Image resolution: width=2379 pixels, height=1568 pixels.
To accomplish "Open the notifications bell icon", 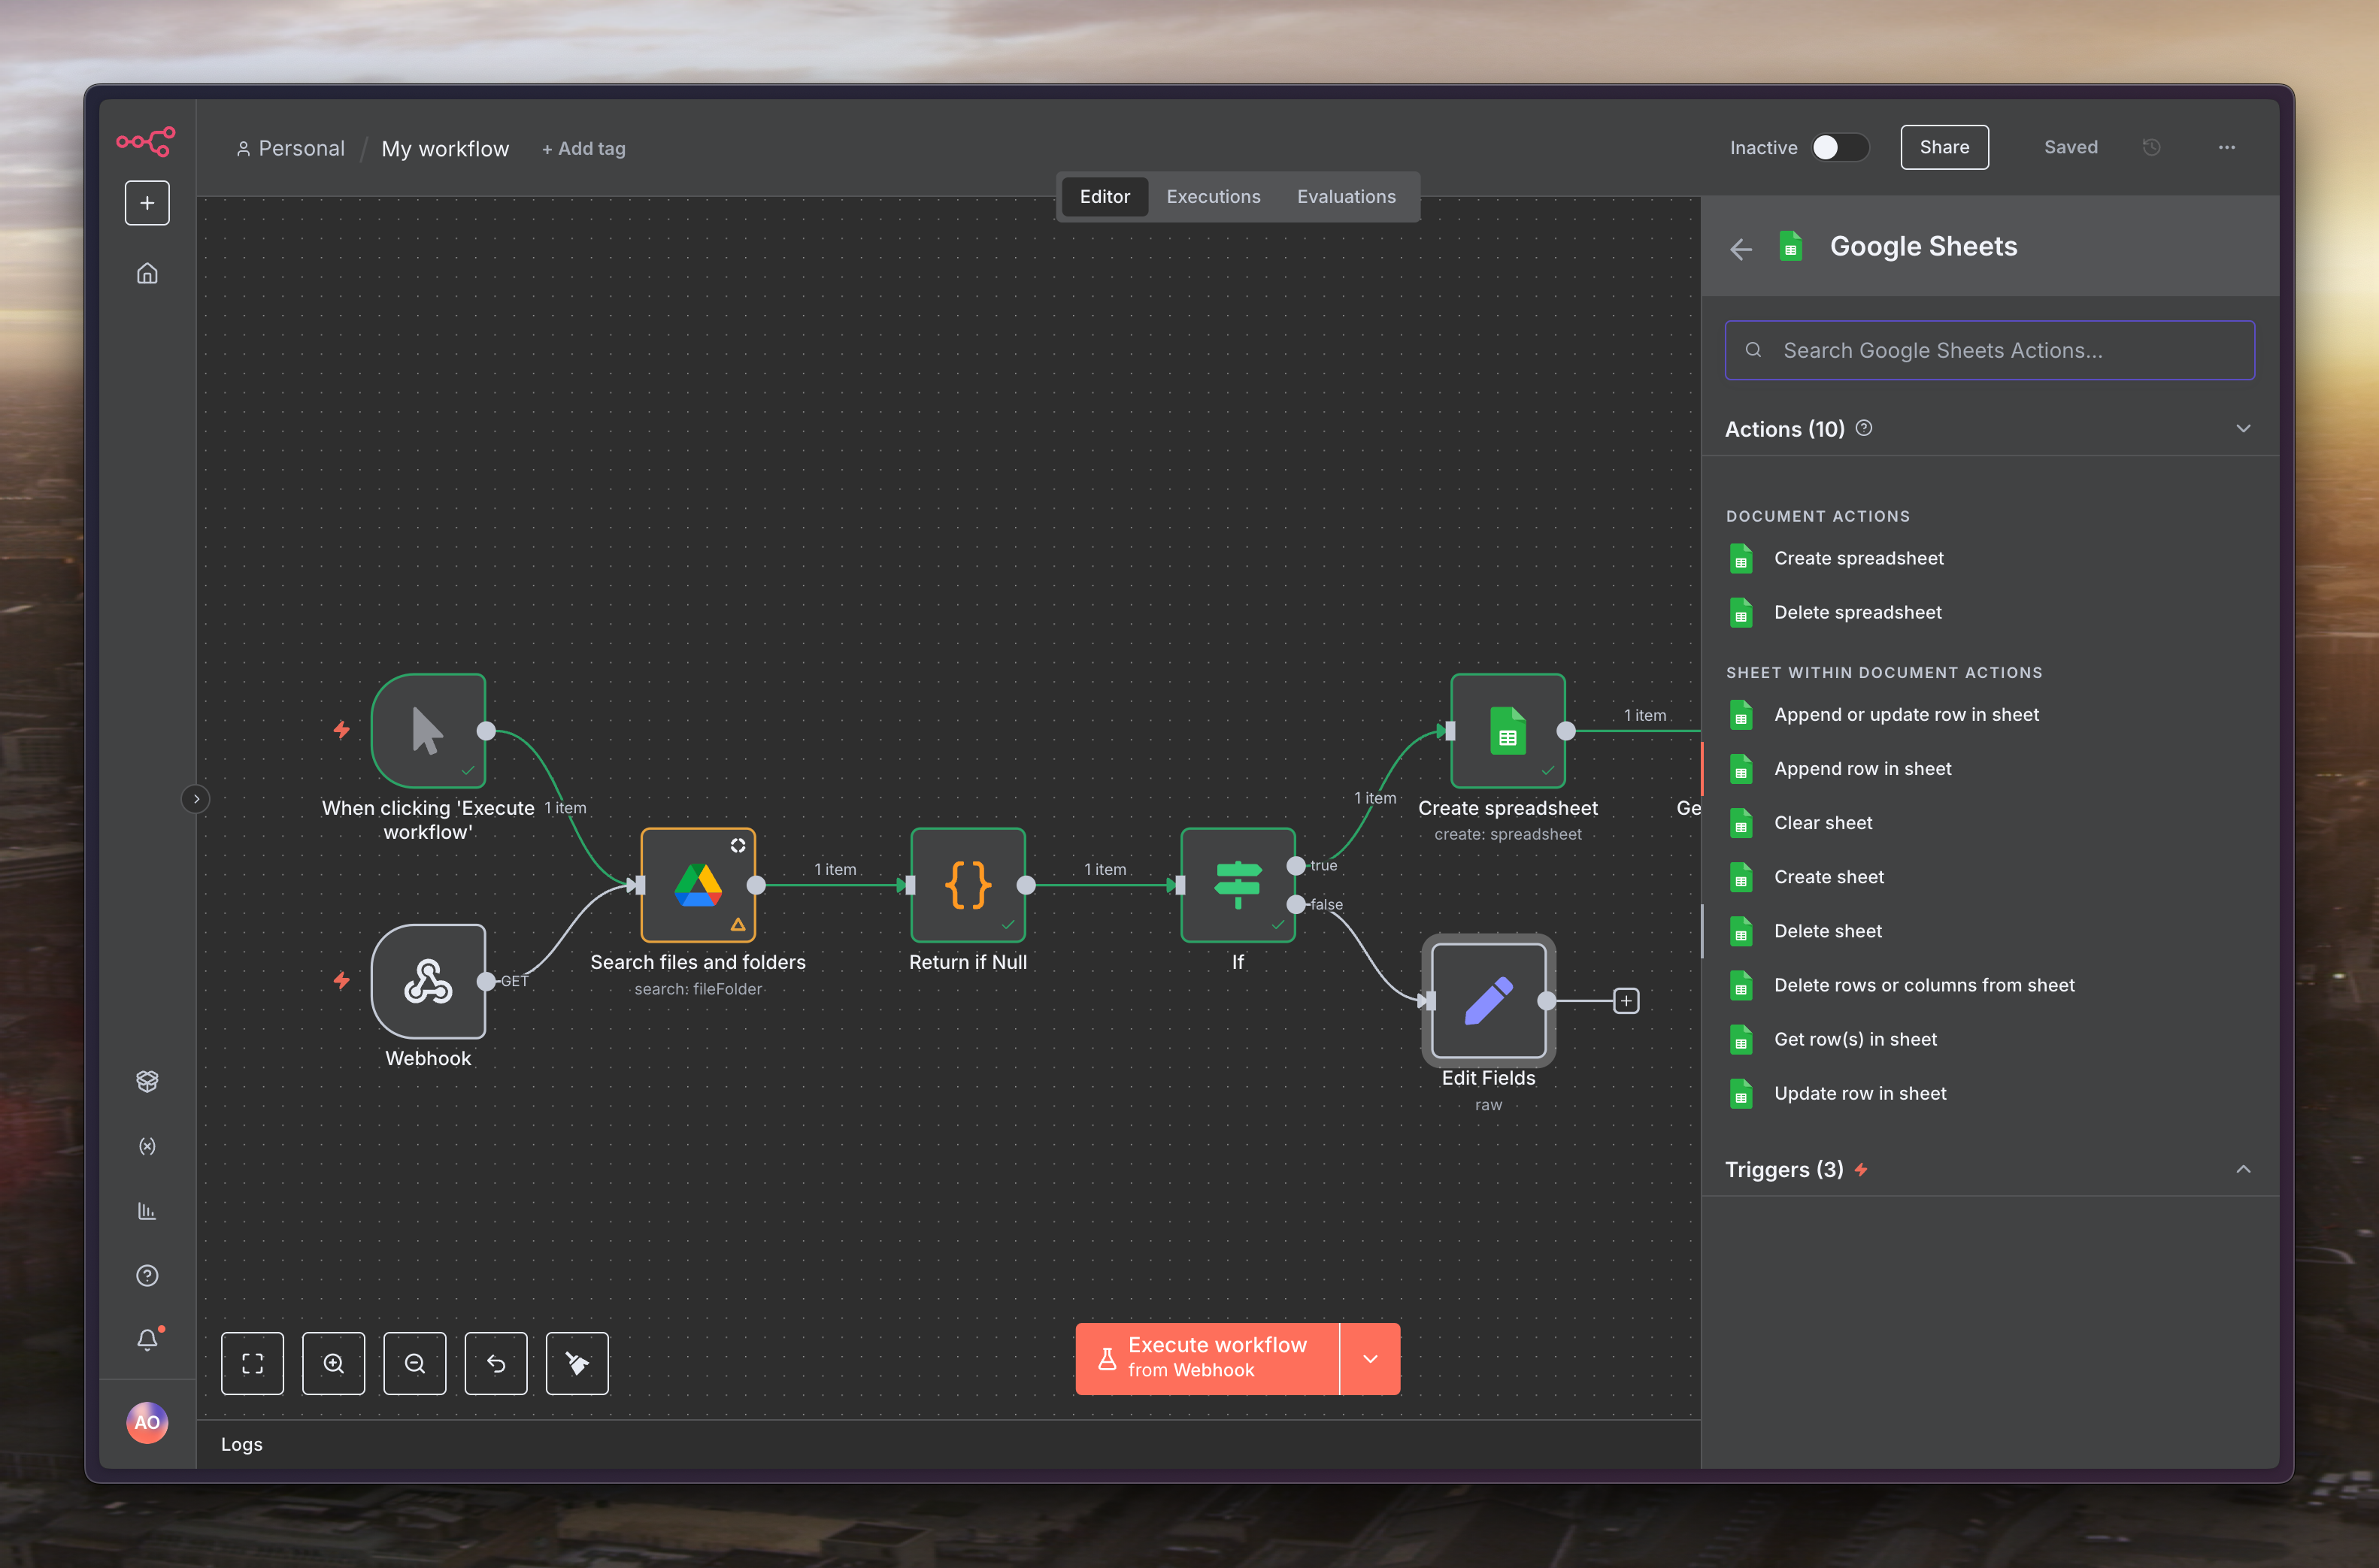I will tap(147, 1339).
